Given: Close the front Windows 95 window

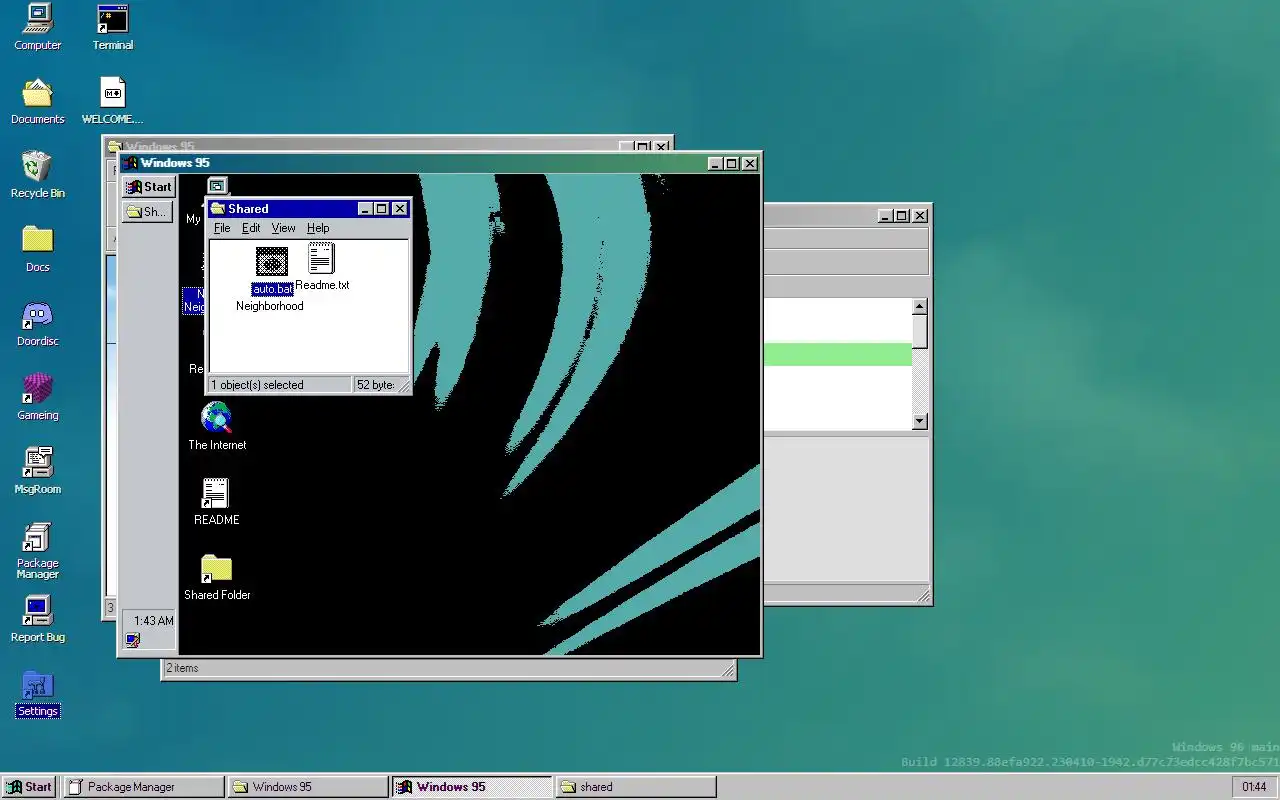Looking at the screenshot, I should (x=750, y=163).
